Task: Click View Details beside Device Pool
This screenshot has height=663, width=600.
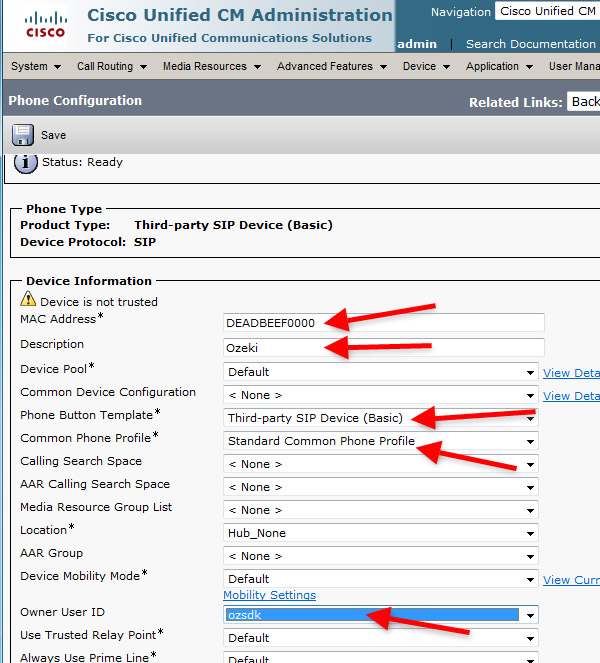Action: [x=571, y=373]
